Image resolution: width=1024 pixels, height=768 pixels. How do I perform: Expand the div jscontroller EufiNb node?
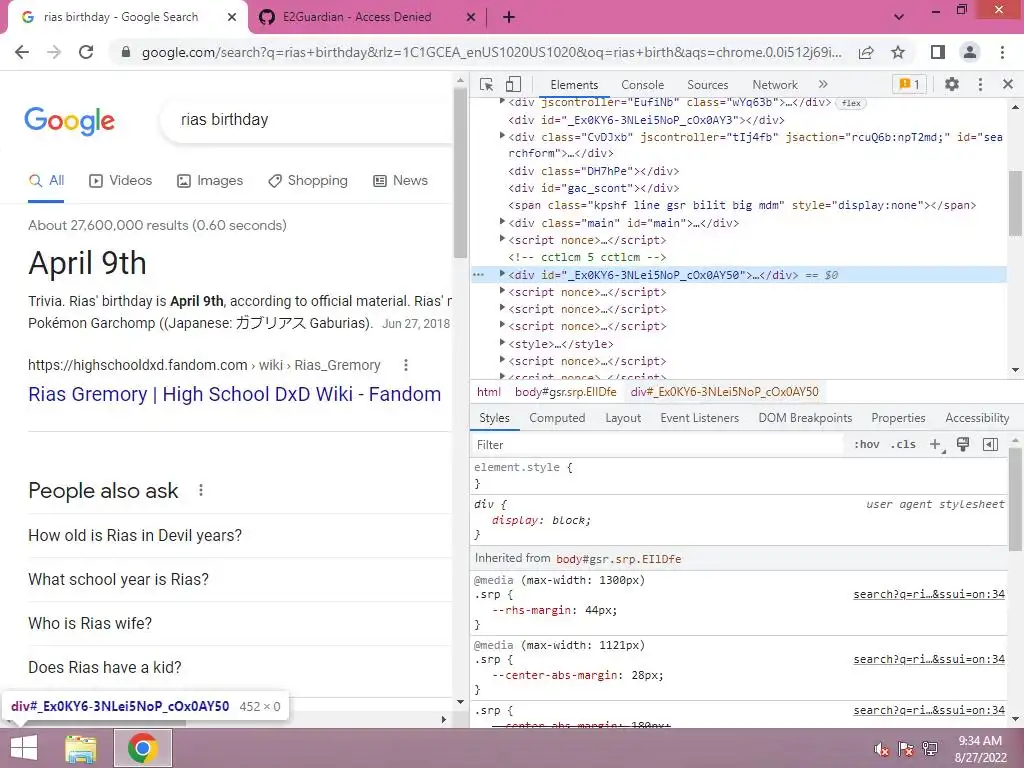click(502, 101)
